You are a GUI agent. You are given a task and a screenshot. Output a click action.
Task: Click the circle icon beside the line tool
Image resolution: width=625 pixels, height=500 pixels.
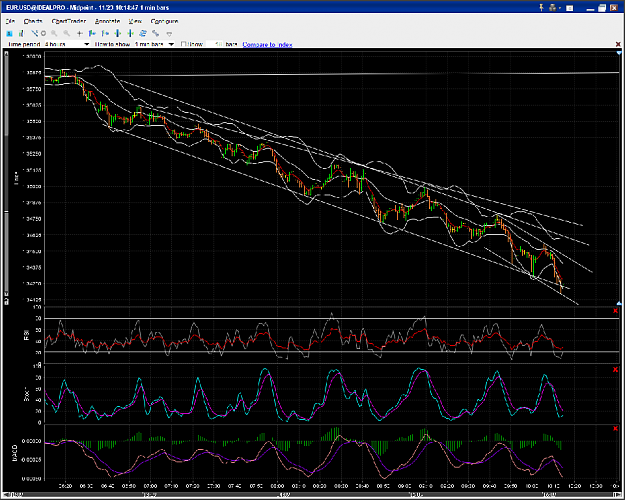(x=43, y=33)
